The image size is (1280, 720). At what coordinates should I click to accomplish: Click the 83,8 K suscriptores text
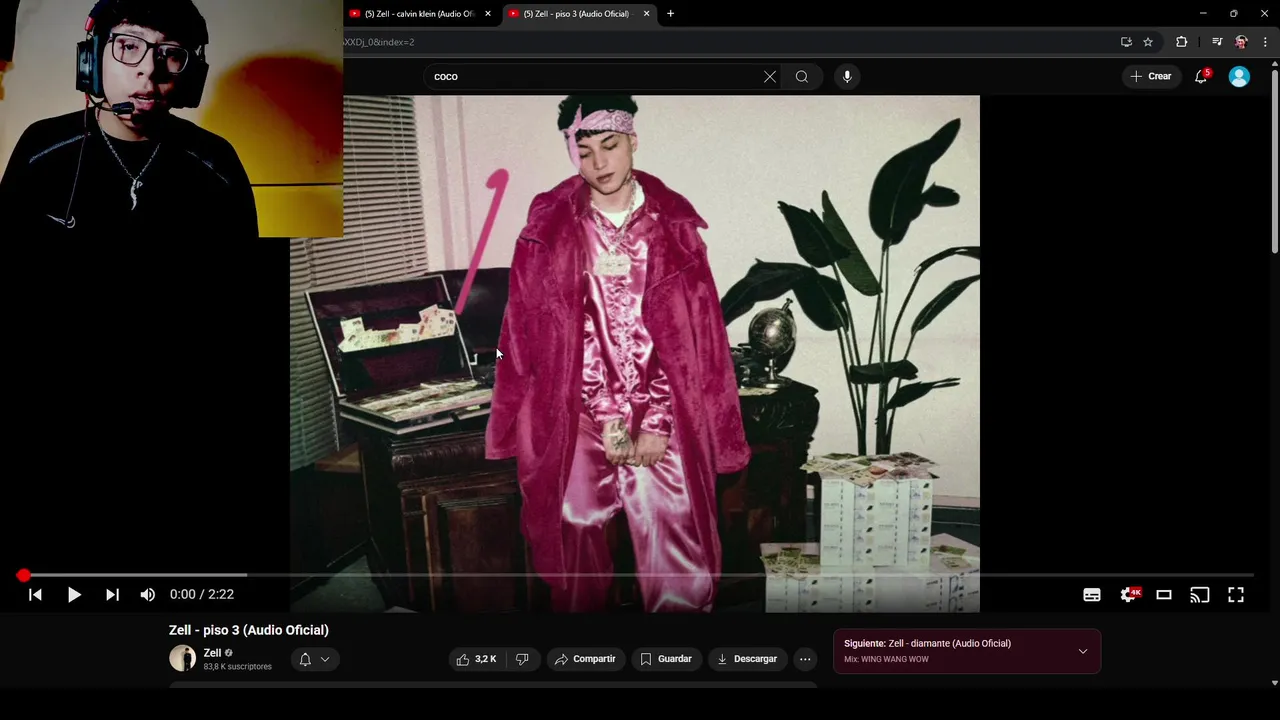click(237, 667)
